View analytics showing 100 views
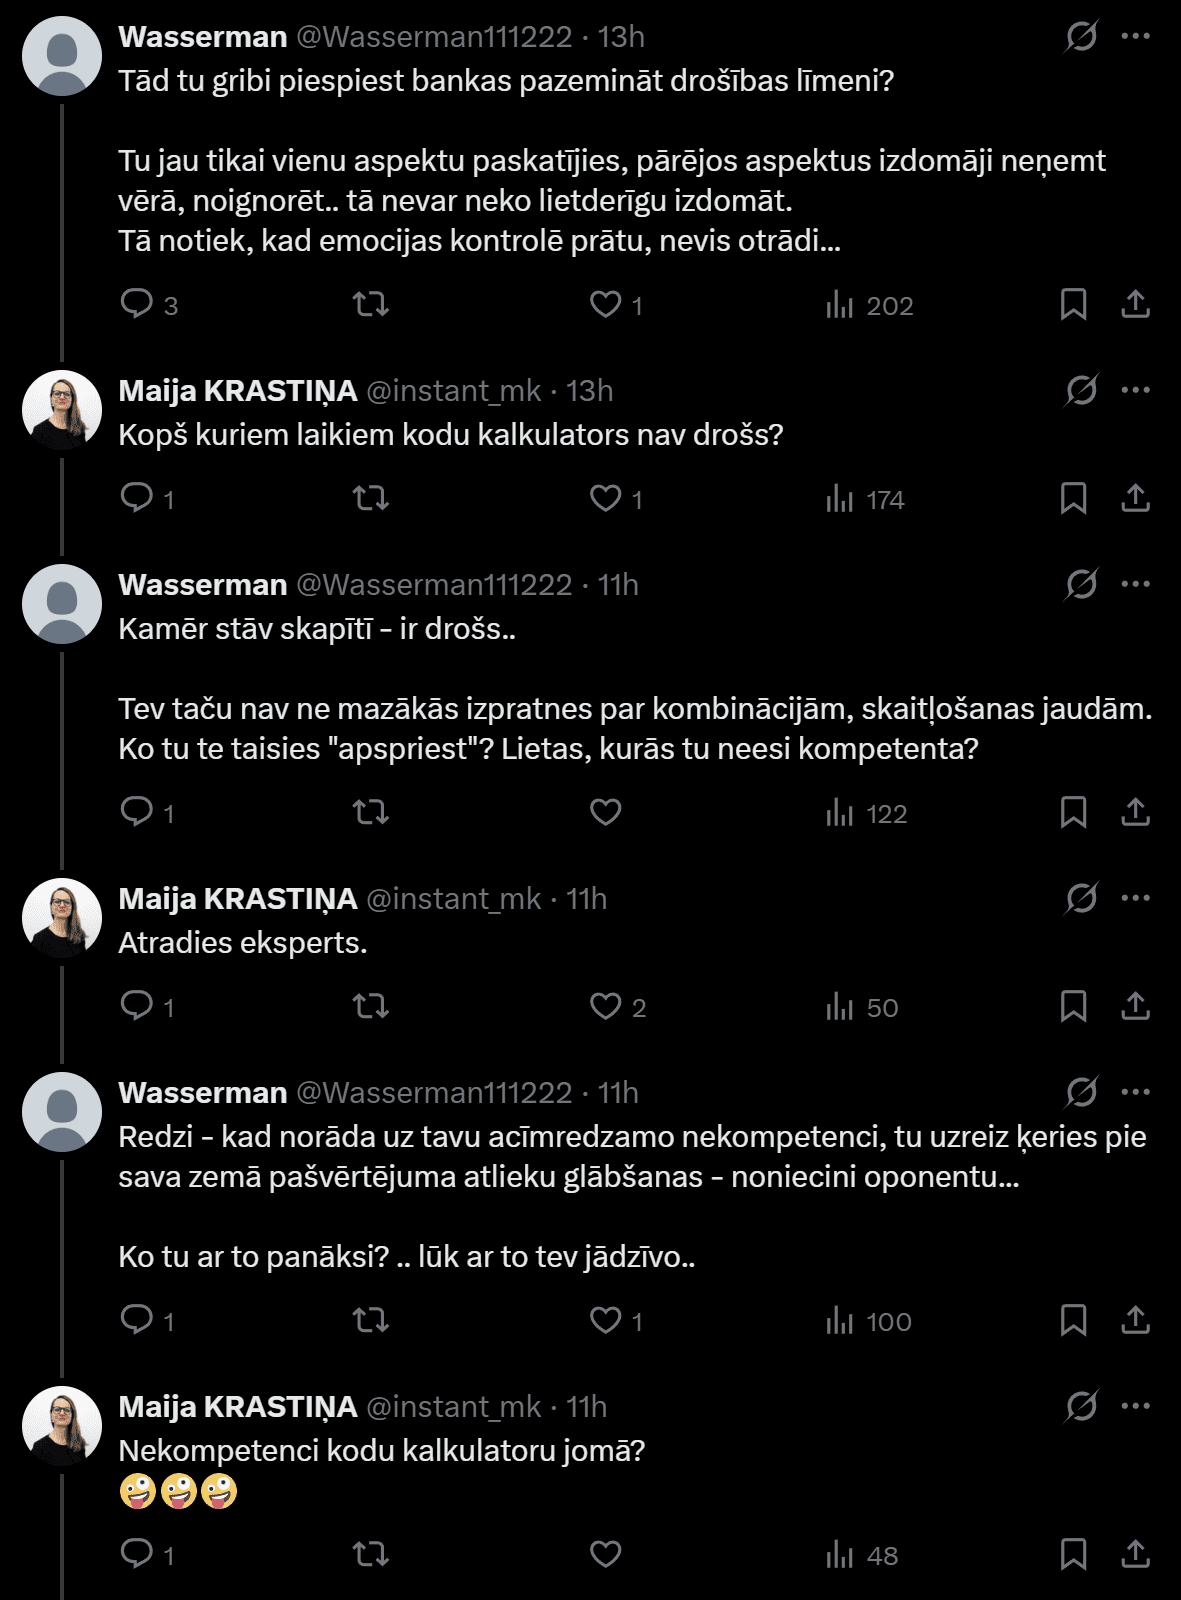 [x=868, y=1320]
